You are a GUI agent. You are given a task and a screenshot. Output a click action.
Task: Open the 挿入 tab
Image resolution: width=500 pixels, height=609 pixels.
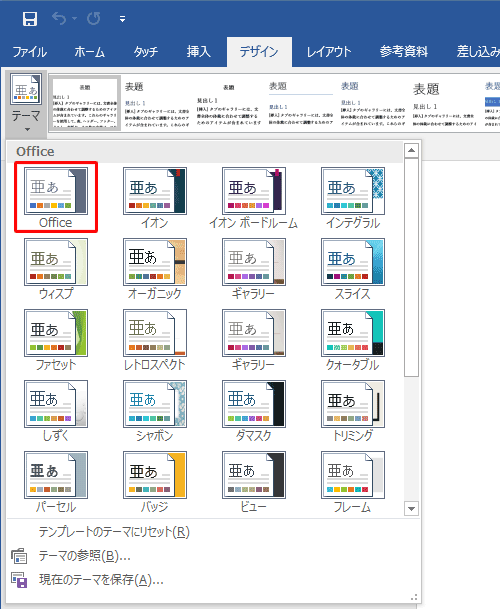tap(198, 52)
